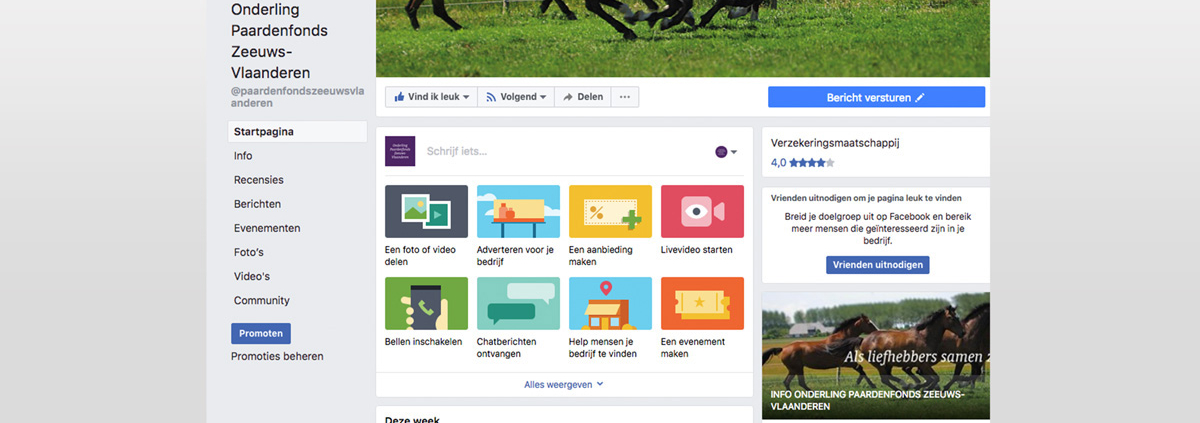Open the Een aanbieding maken tile
The height and width of the screenshot is (423, 1200).
(610, 211)
